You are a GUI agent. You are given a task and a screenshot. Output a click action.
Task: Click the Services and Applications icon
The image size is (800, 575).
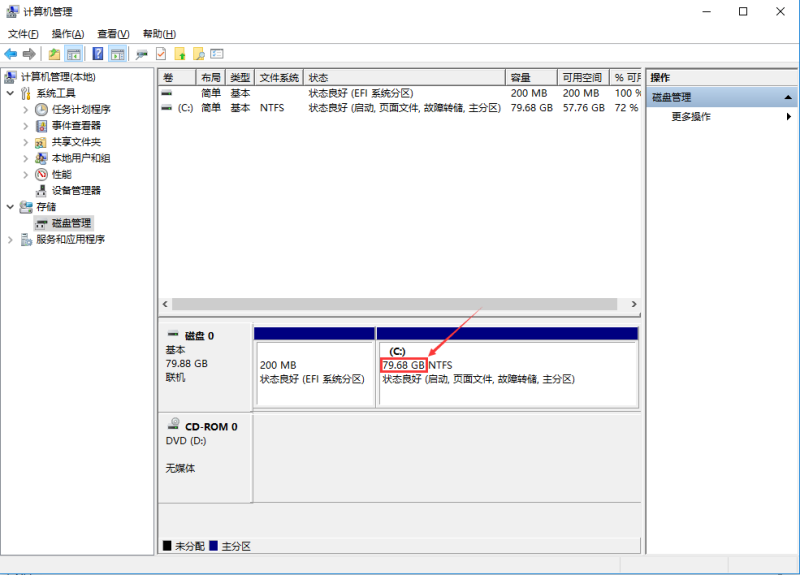(x=26, y=239)
